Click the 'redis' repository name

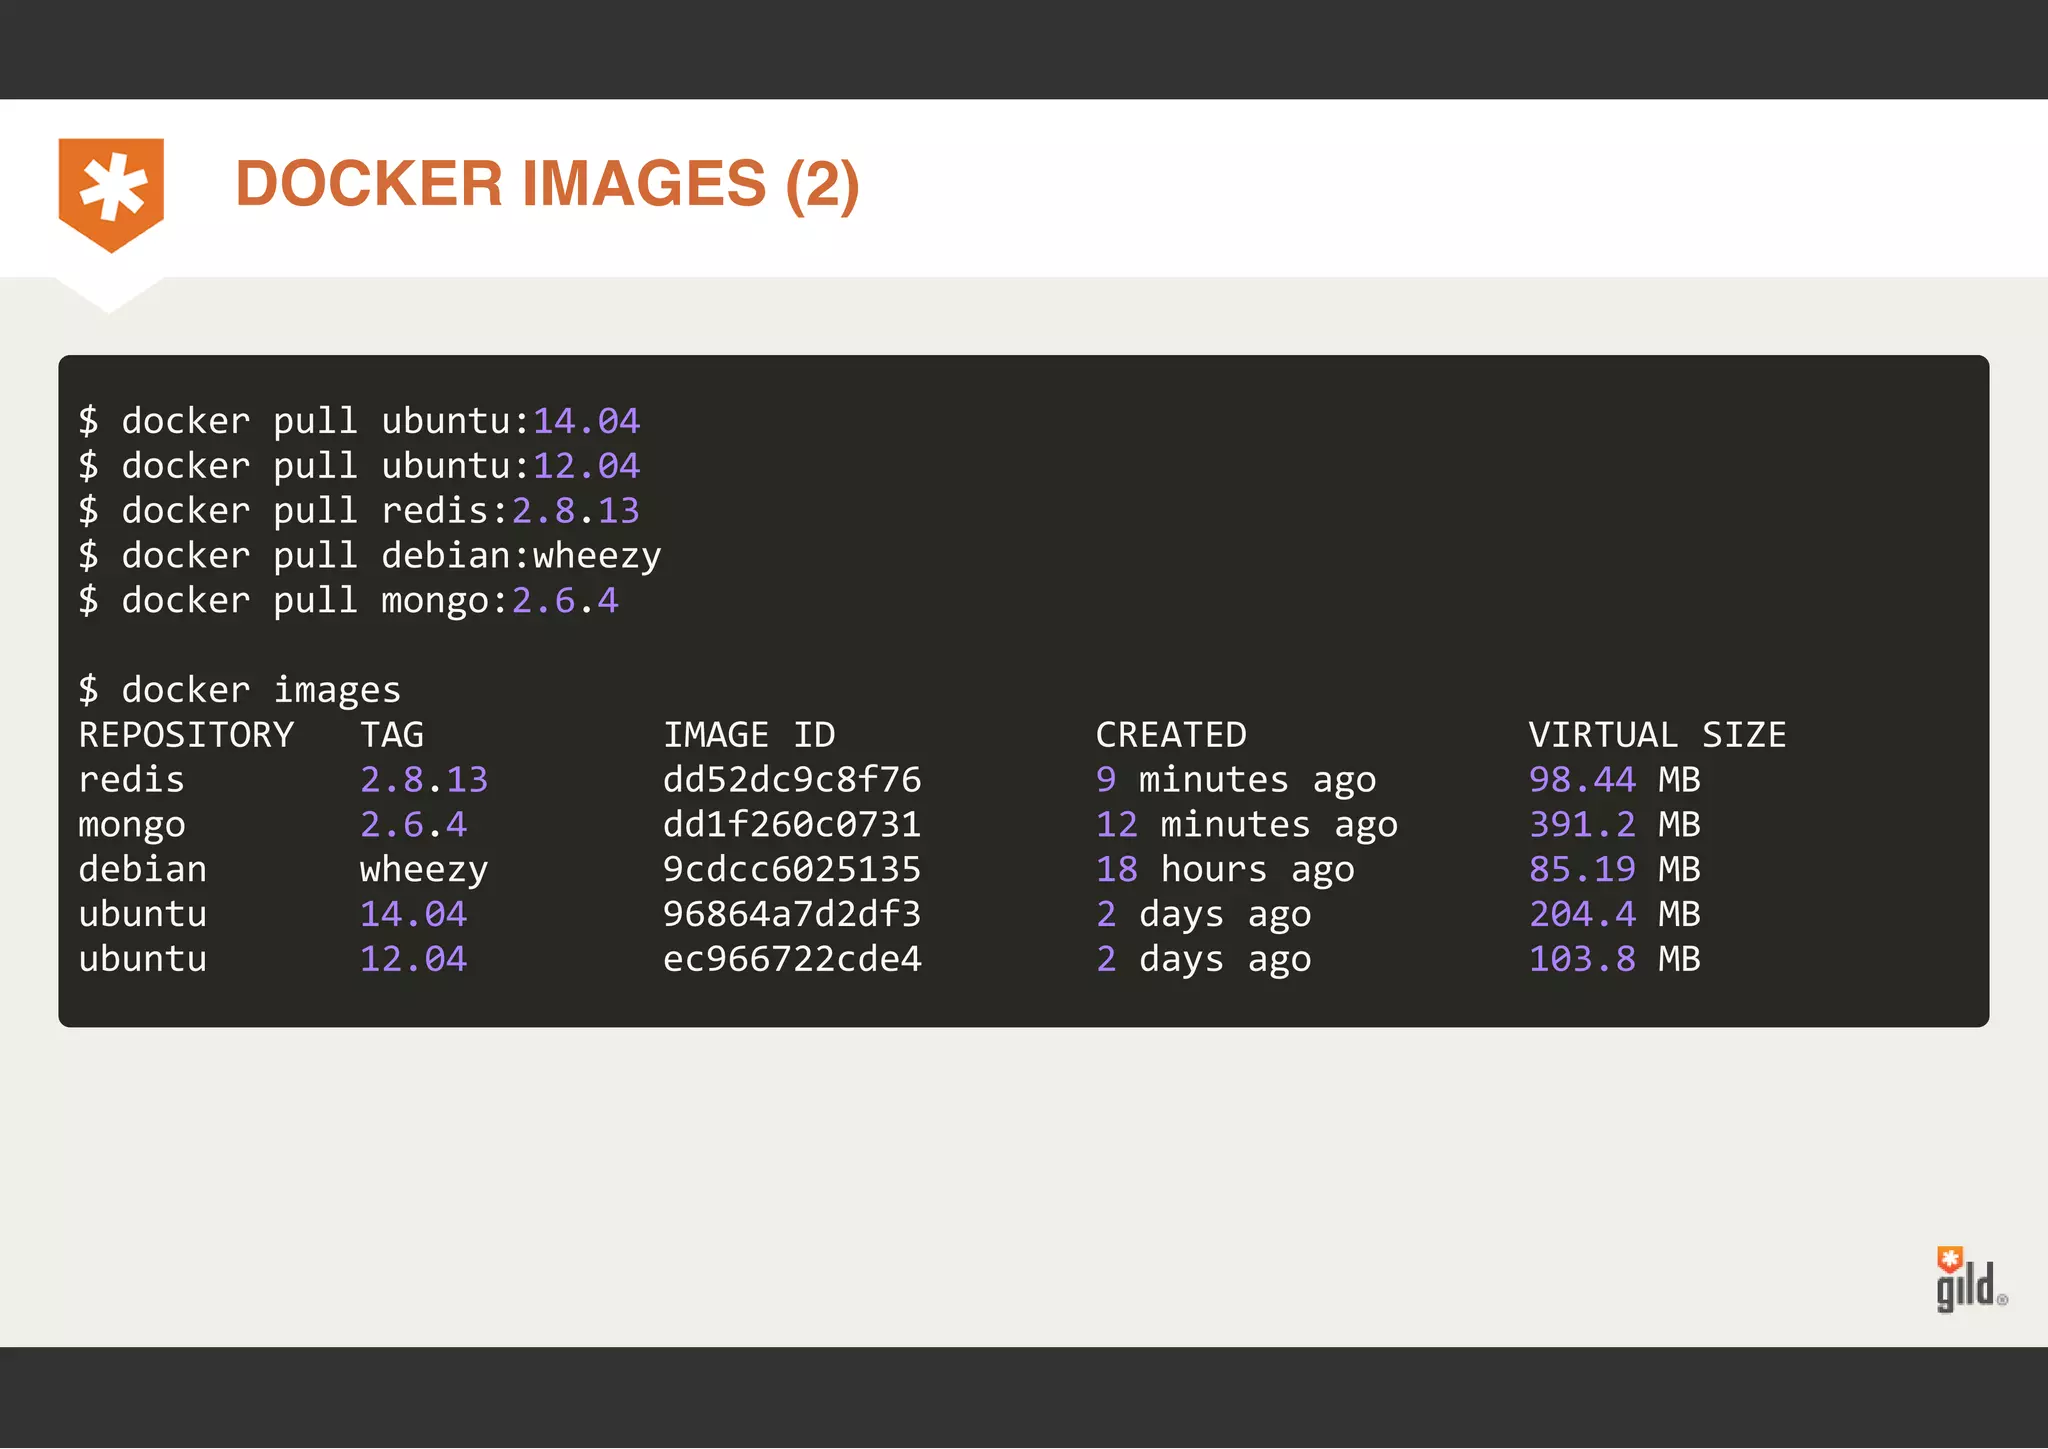[132, 780]
